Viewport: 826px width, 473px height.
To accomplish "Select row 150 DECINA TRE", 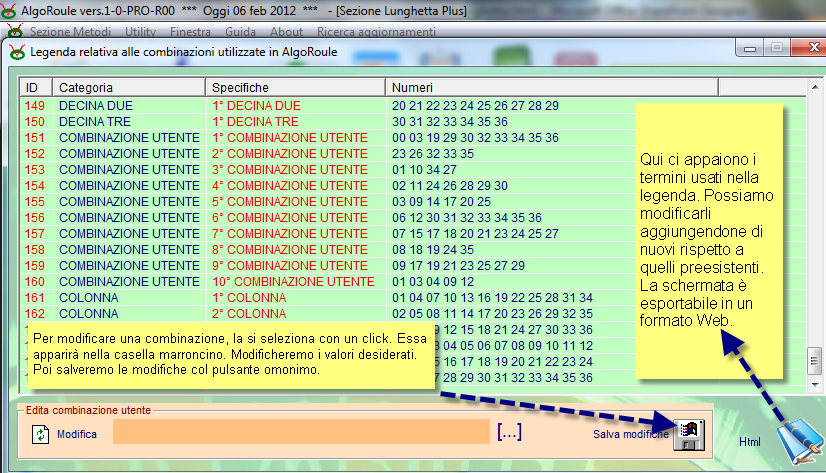I will [414, 122].
